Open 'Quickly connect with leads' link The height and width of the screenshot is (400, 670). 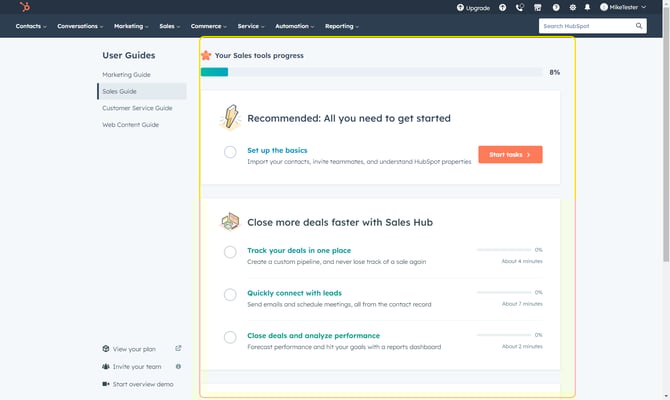[x=295, y=293]
